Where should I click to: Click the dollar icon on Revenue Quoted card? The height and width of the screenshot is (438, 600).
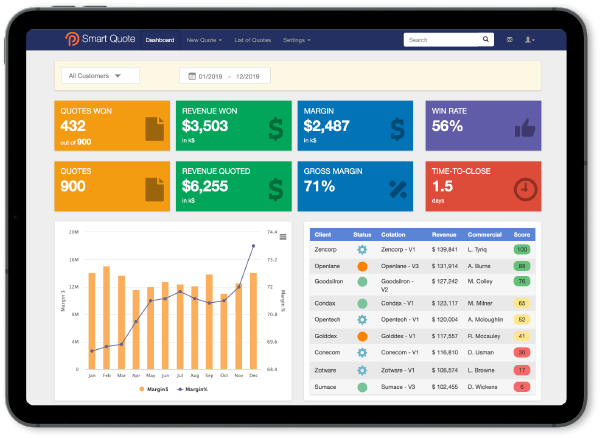(x=276, y=189)
